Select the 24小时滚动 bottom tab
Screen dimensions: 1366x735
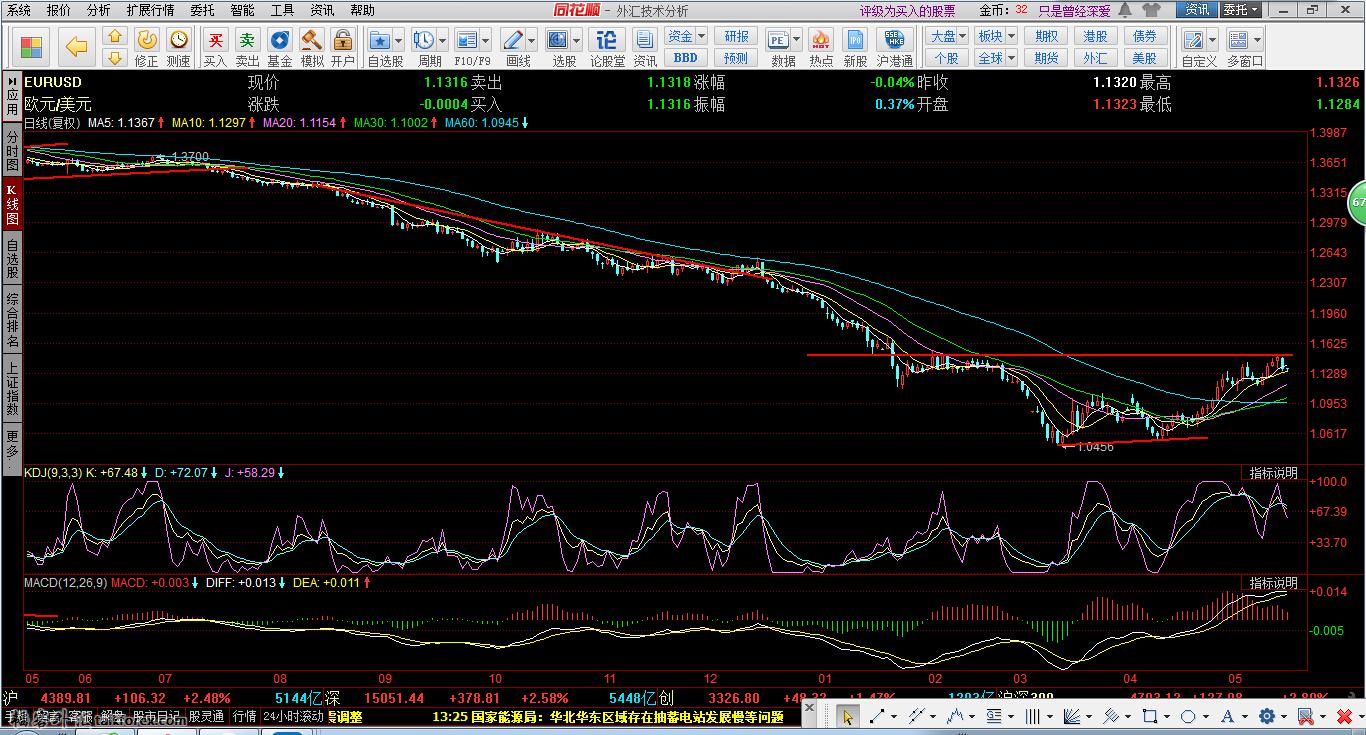point(292,716)
